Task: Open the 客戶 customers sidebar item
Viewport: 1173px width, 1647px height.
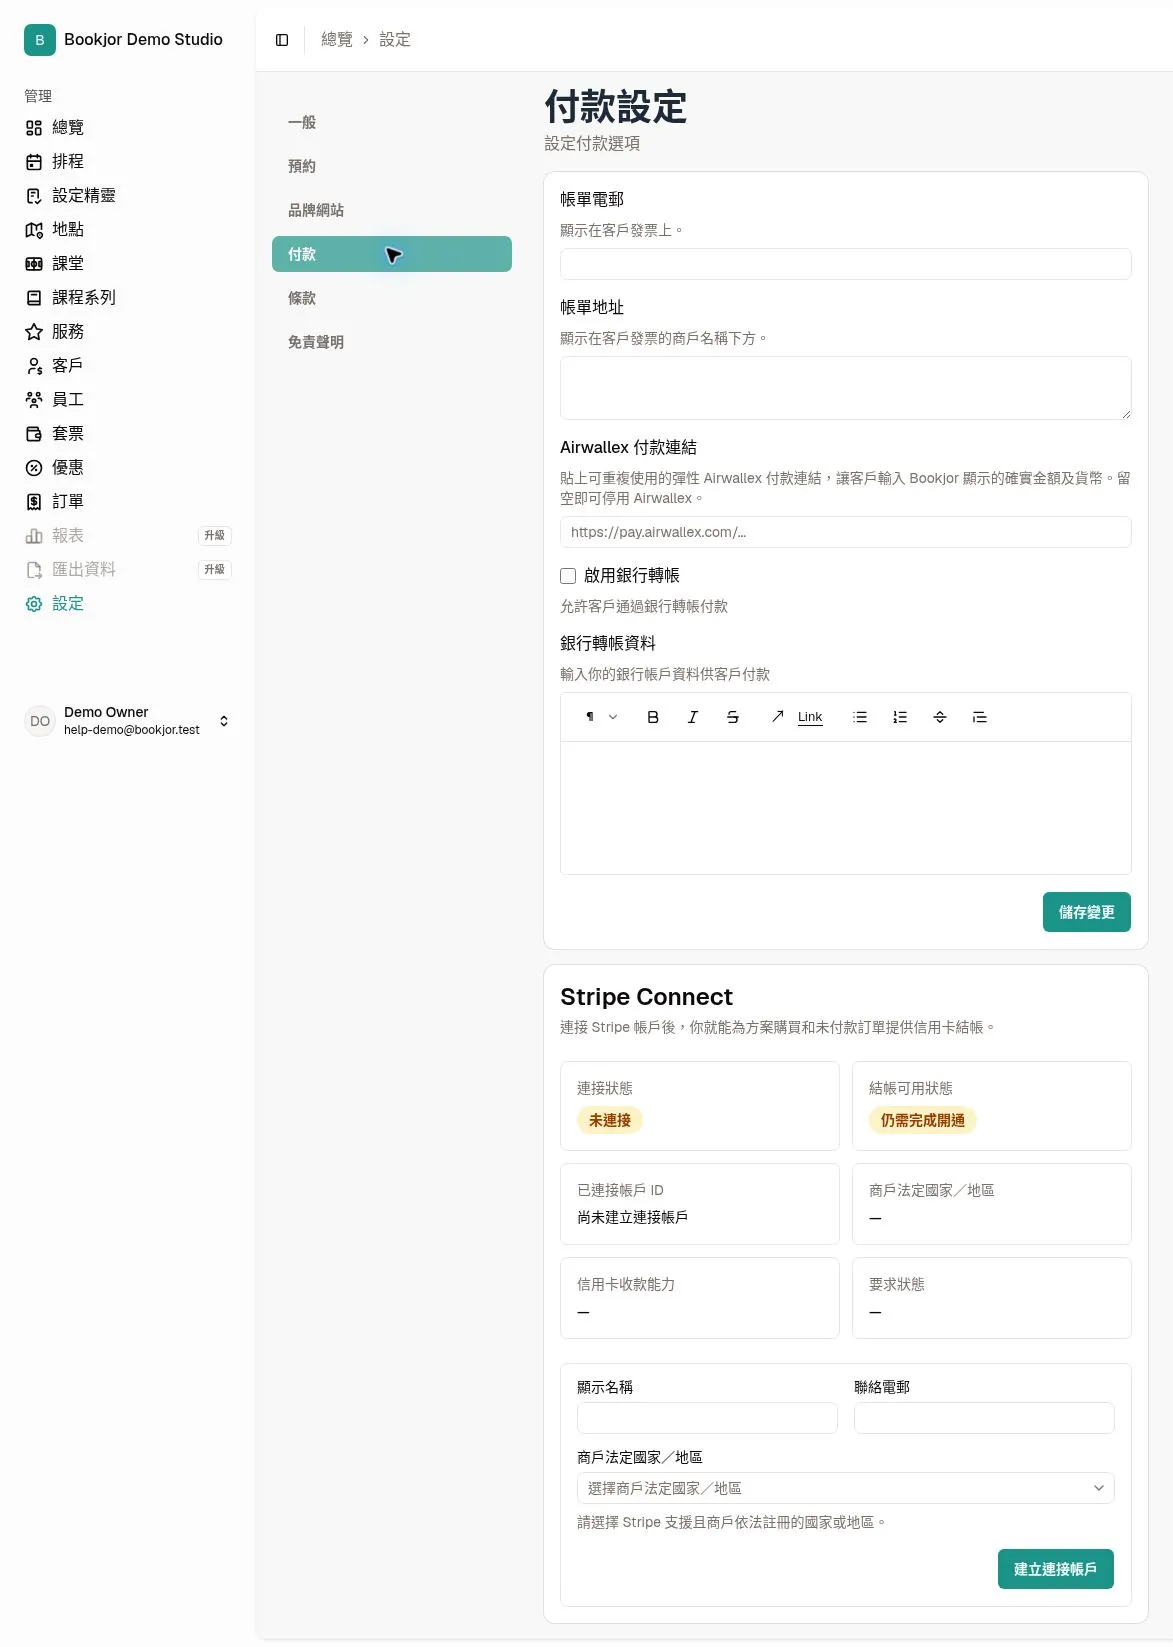Action: click(127, 366)
